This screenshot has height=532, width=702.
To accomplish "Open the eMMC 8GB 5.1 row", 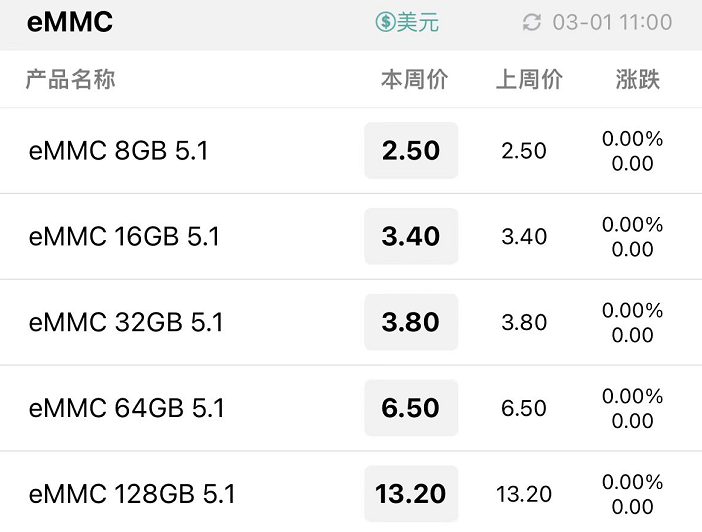I will click(351, 150).
